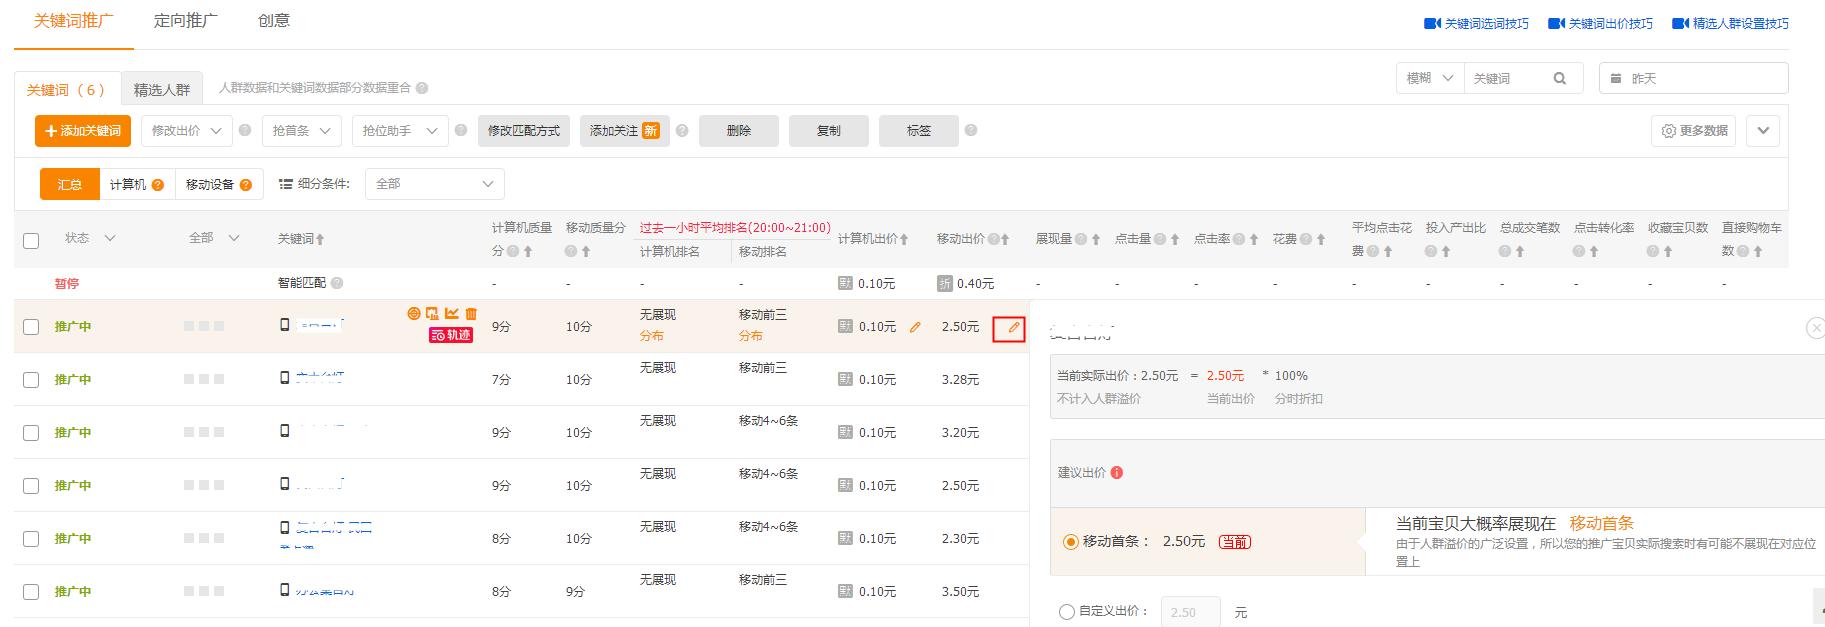
Task: Click help icon after 人群数据和关键词数据部分数据重合
Action: pyautogui.click(x=422, y=88)
